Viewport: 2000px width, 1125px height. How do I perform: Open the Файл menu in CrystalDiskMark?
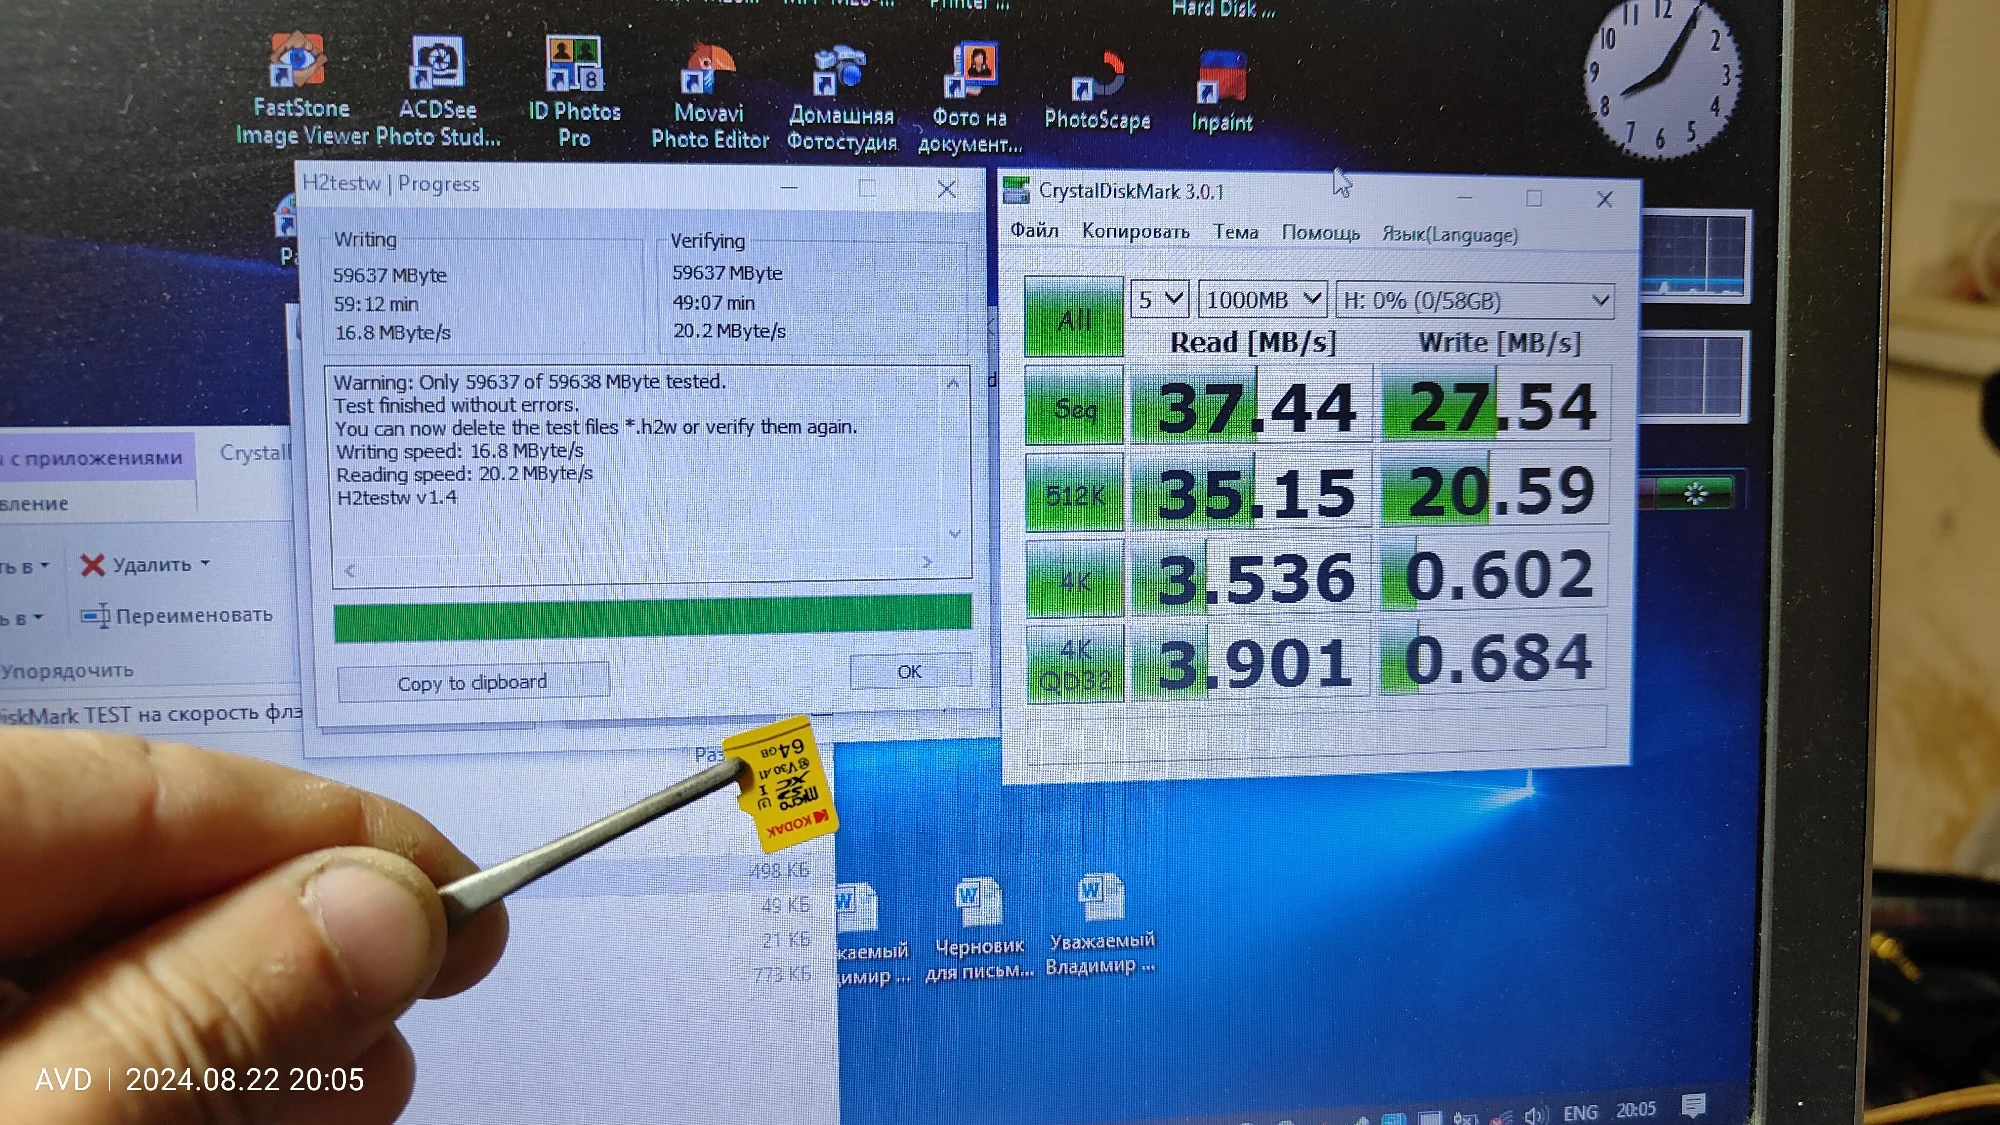pos(1033,231)
